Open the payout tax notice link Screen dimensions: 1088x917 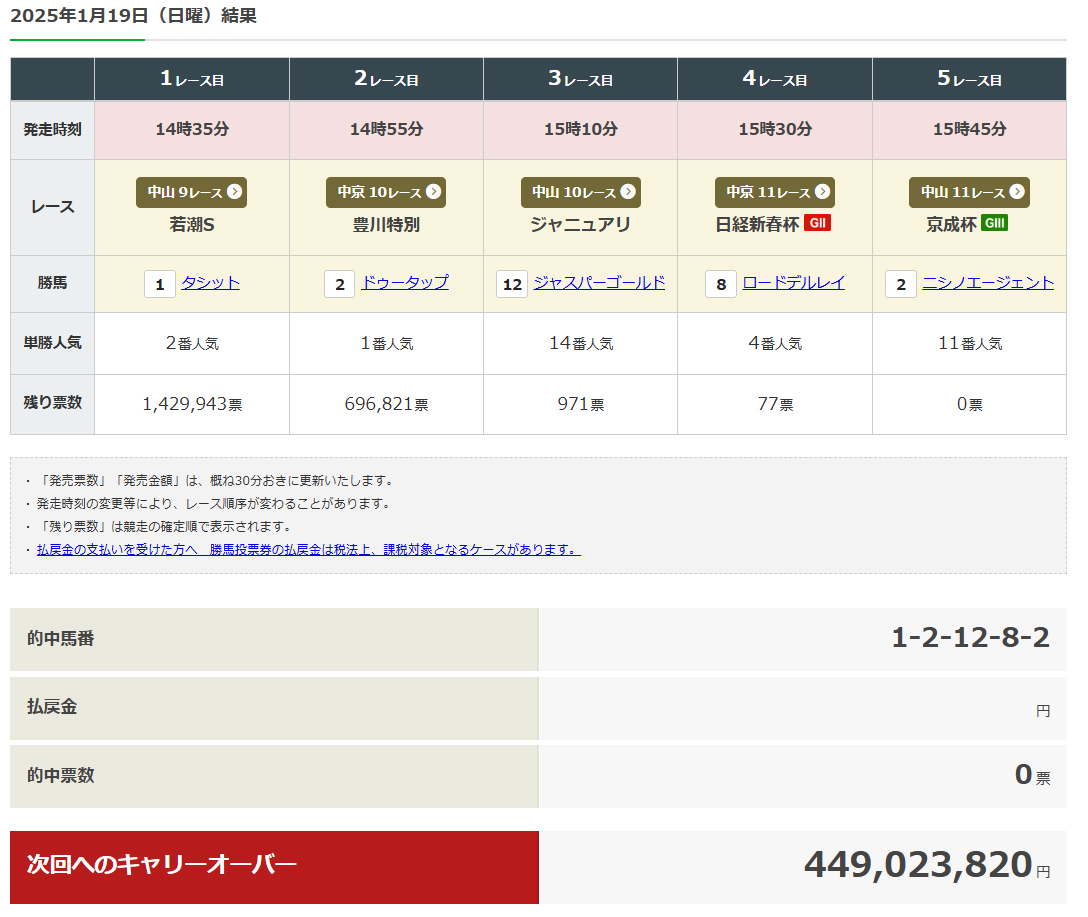coord(308,549)
